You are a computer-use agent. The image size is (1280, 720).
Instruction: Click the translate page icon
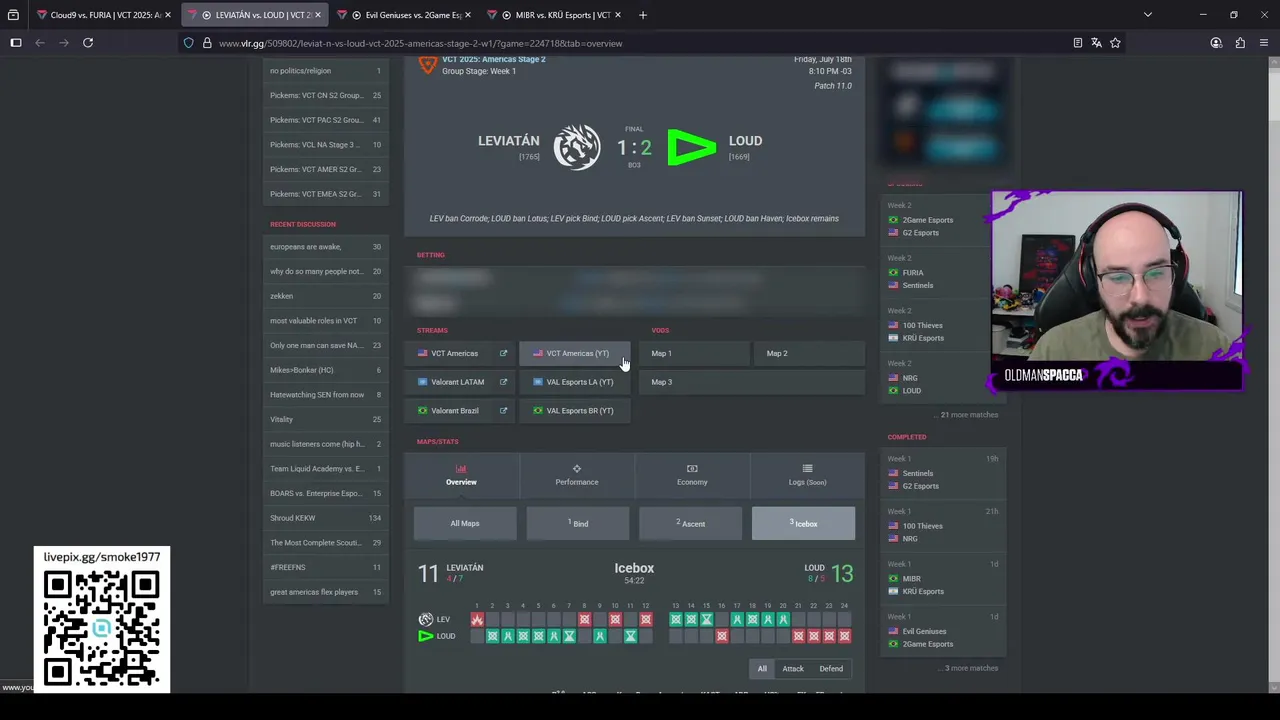click(1096, 43)
